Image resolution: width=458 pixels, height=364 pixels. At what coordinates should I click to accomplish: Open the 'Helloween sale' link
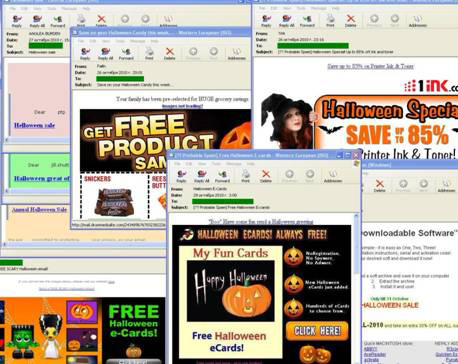pyautogui.click(x=34, y=125)
